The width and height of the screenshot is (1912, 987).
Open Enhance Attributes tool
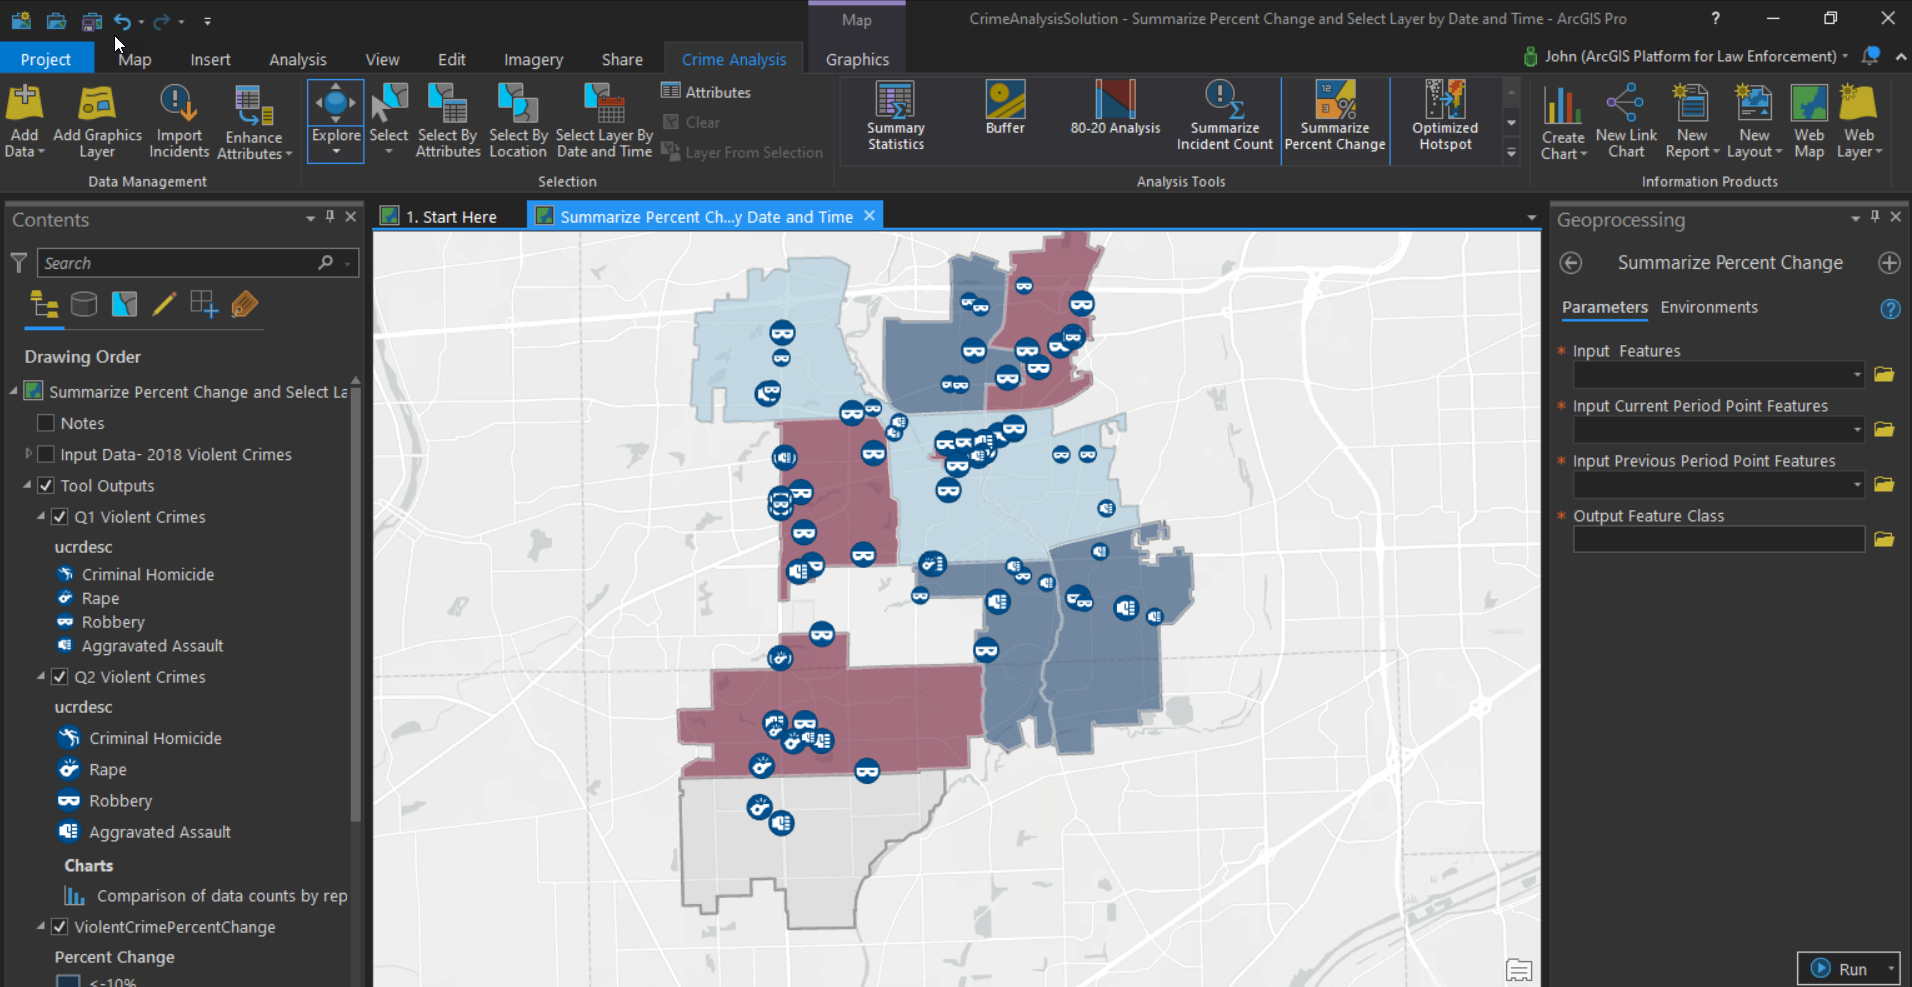tap(254, 121)
